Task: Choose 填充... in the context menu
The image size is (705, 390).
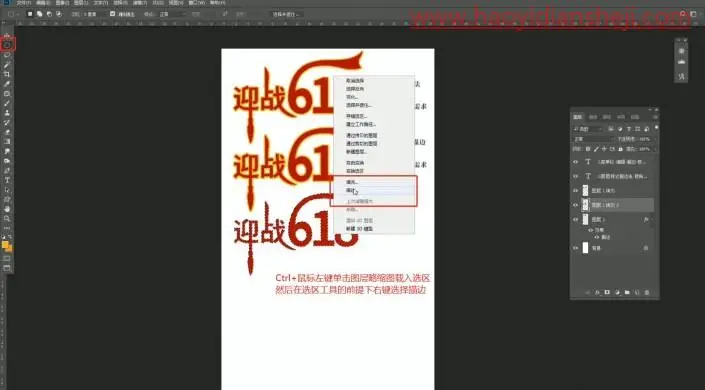Action: click(352, 182)
